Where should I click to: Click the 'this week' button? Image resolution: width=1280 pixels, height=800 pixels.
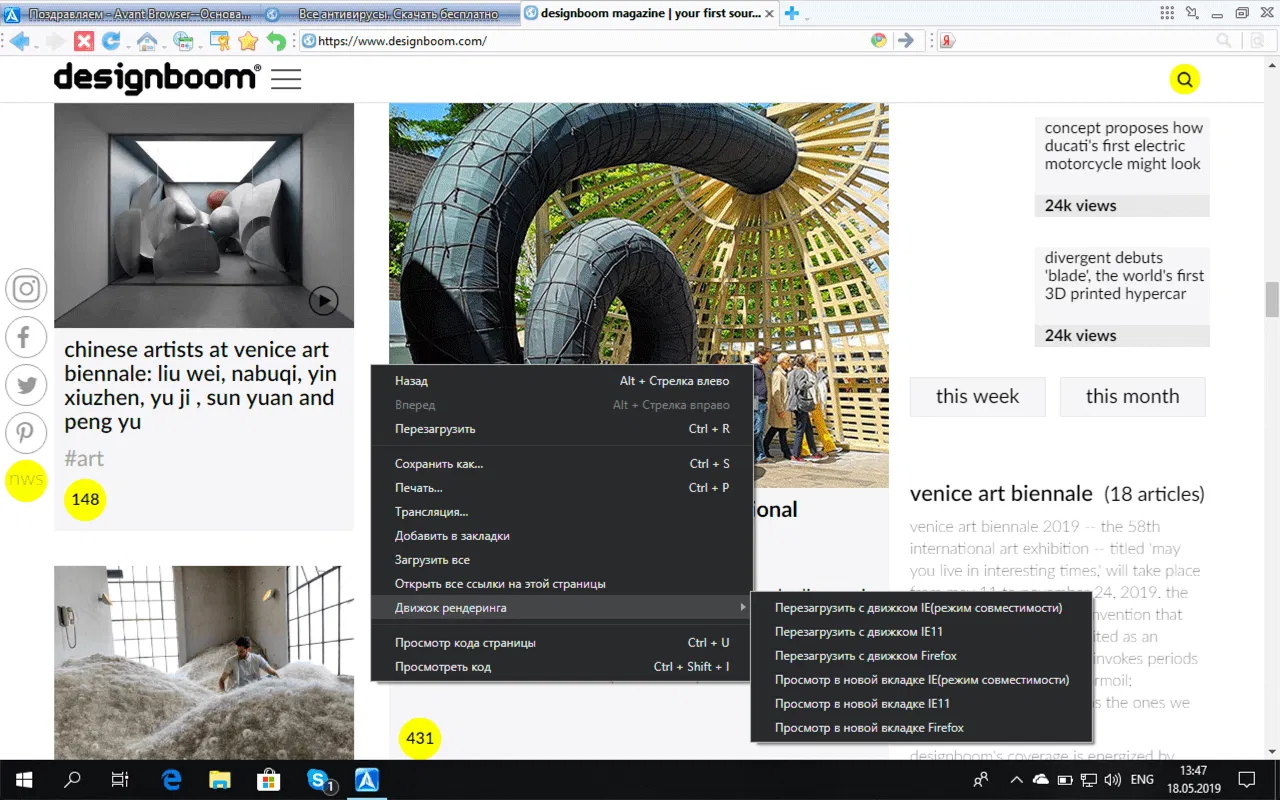pos(977,397)
